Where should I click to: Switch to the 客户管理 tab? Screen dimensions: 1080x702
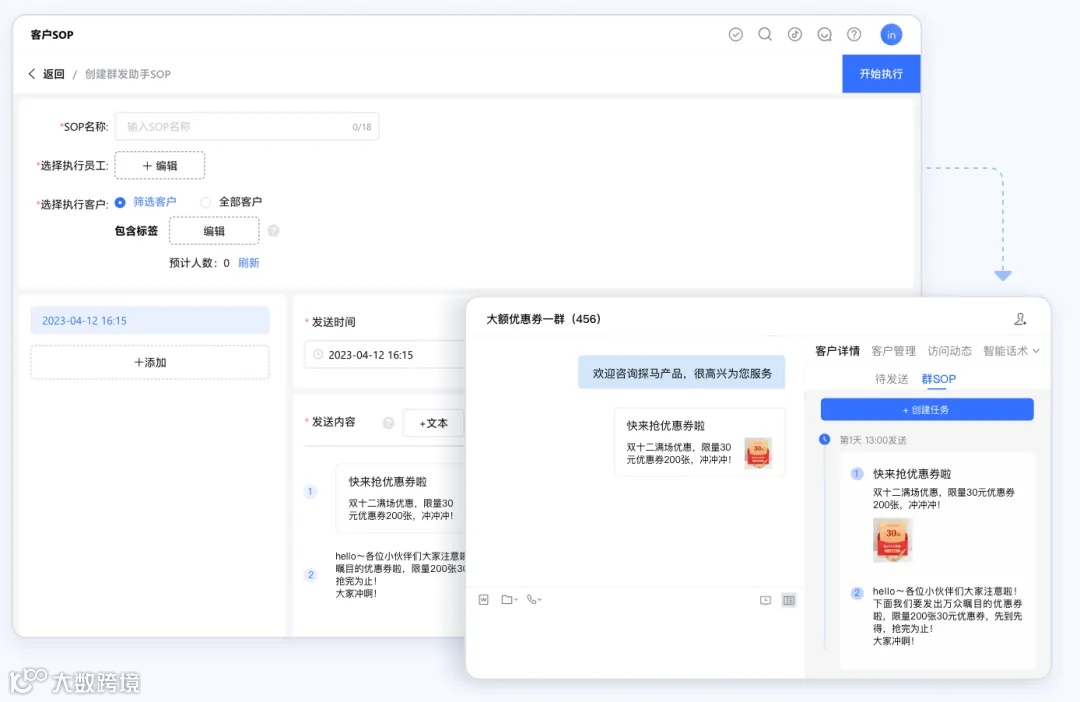coord(893,350)
